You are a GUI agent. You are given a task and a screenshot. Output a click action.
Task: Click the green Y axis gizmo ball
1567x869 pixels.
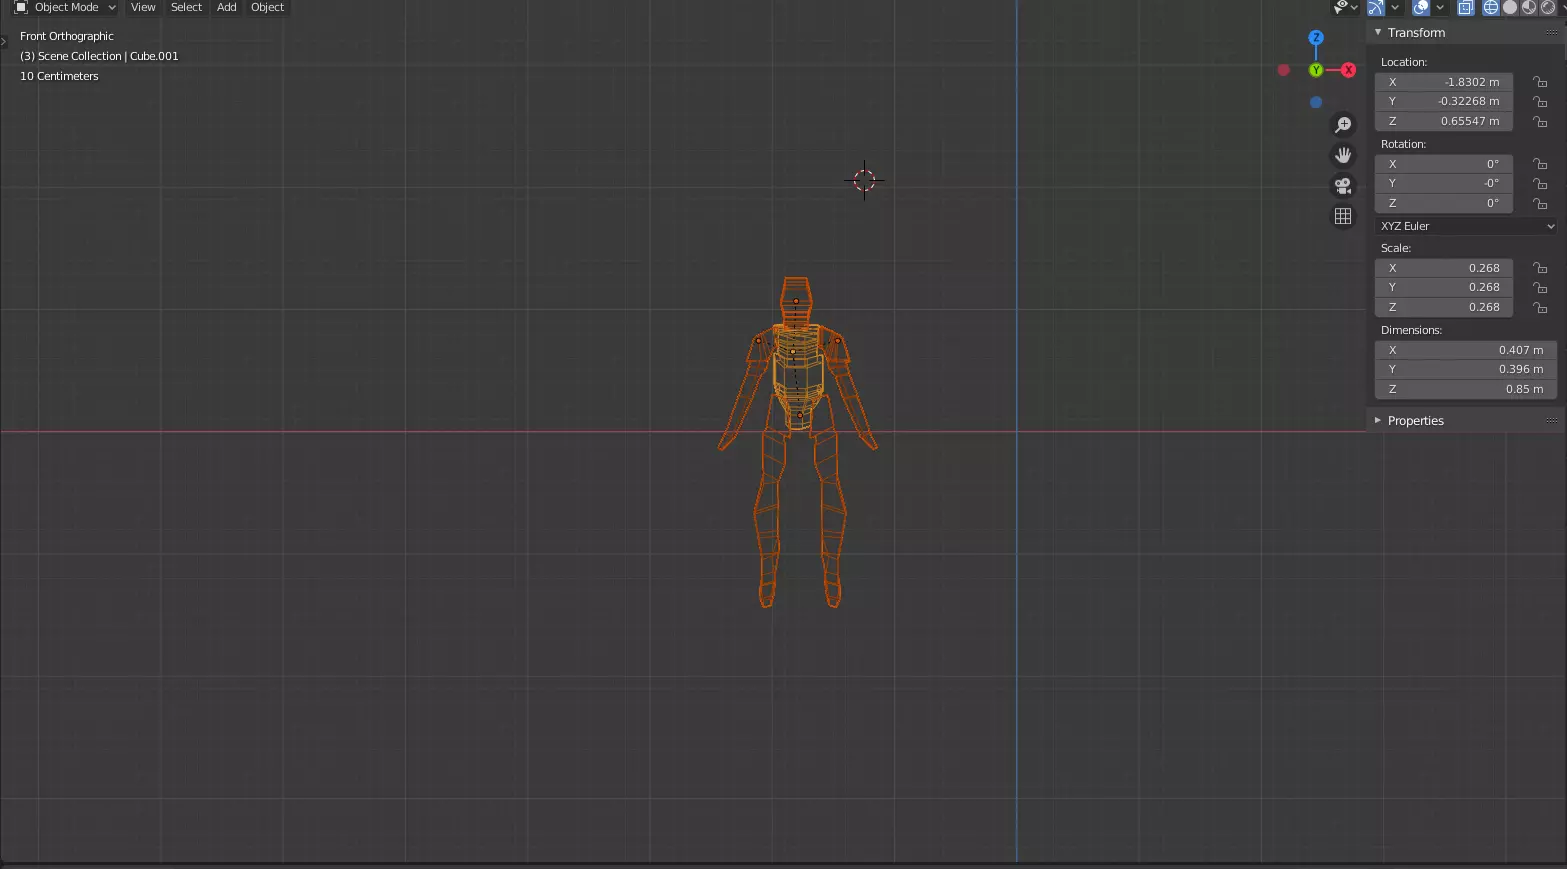coord(1316,70)
